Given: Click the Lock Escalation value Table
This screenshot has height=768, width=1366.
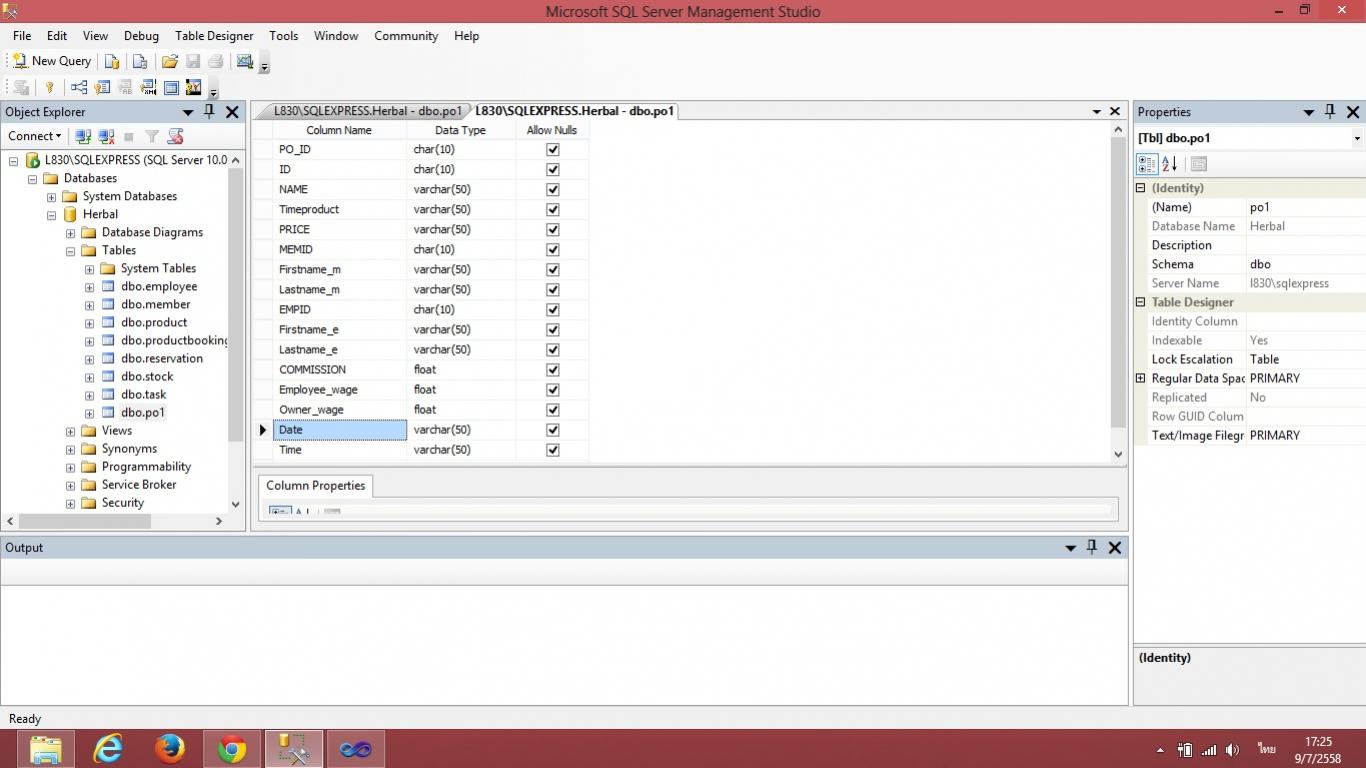Looking at the screenshot, I should pyautogui.click(x=1305, y=360).
